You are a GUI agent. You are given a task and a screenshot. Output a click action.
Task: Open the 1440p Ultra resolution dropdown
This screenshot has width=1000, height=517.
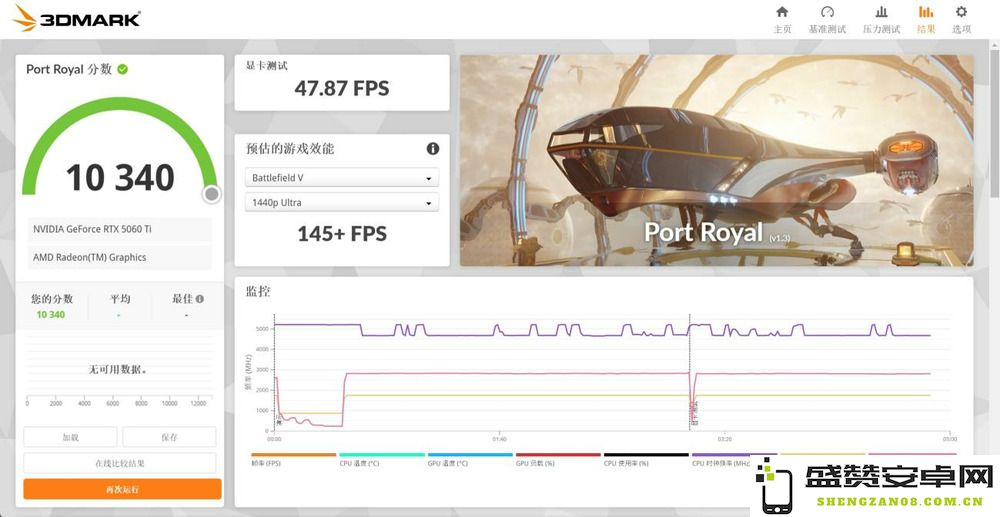click(x=342, y=203)
